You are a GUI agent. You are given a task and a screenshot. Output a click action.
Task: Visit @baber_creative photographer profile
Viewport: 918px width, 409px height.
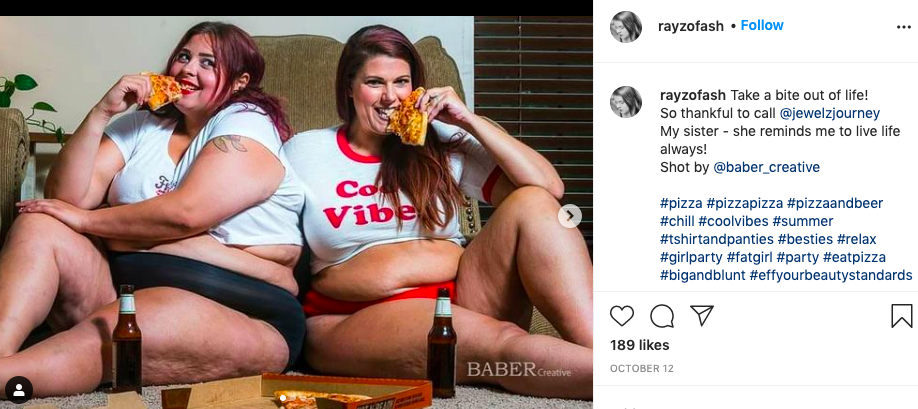(766, 167)
